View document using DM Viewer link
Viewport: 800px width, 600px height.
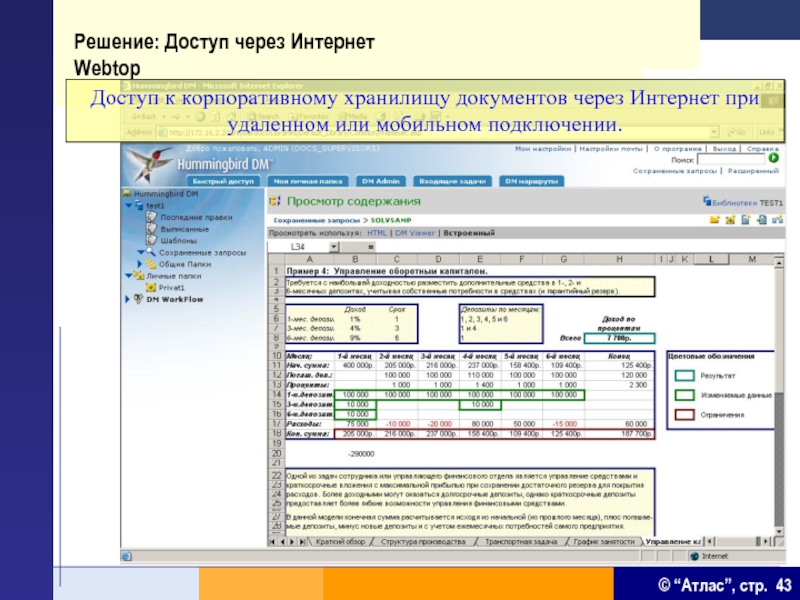click(415, 233)
